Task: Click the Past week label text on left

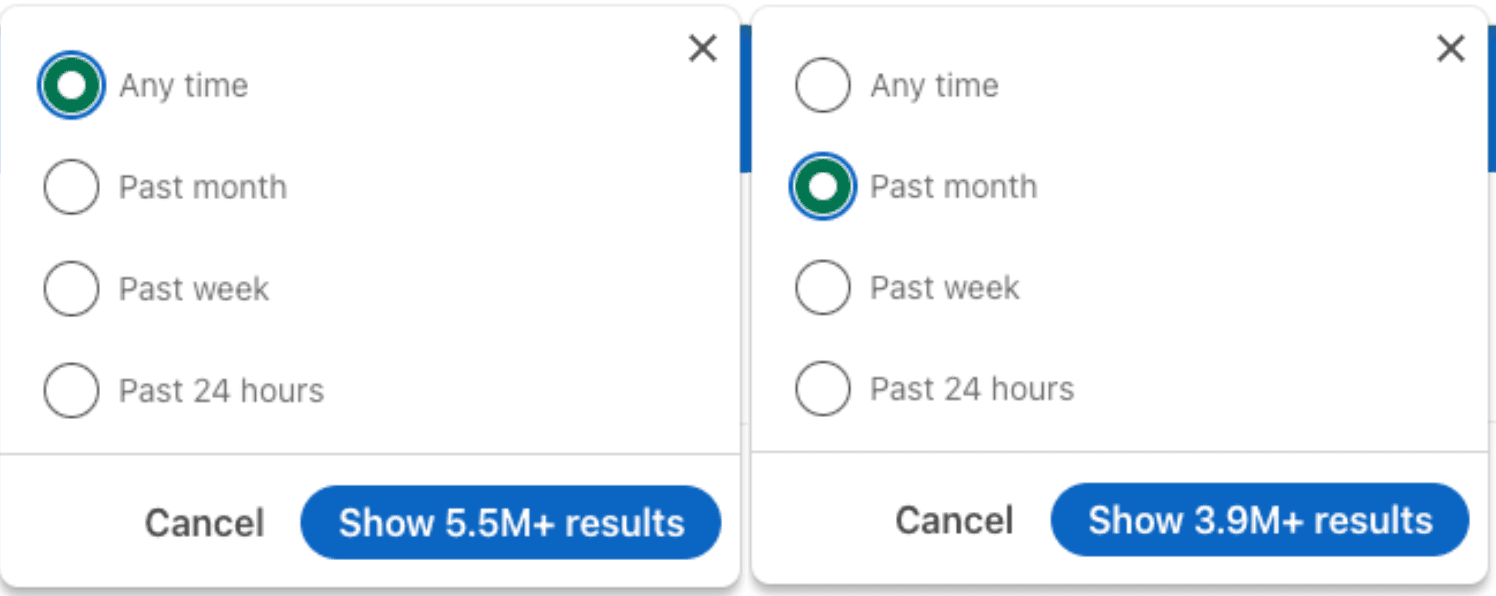Action: 194,288
